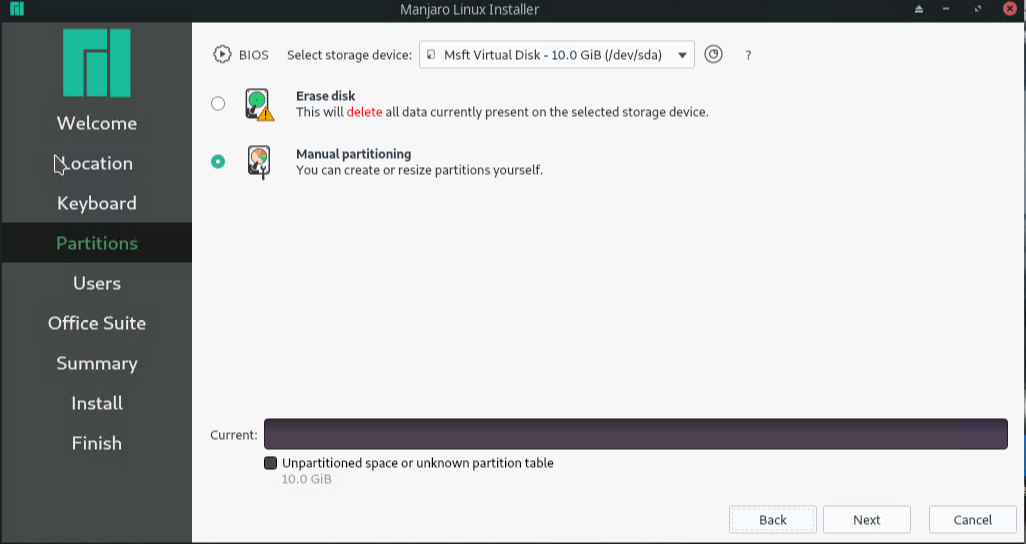The width and height of the screenshot is (1026, 544).
Task: Click the Manual partitioning drive icon
Action: coord(259,162)
